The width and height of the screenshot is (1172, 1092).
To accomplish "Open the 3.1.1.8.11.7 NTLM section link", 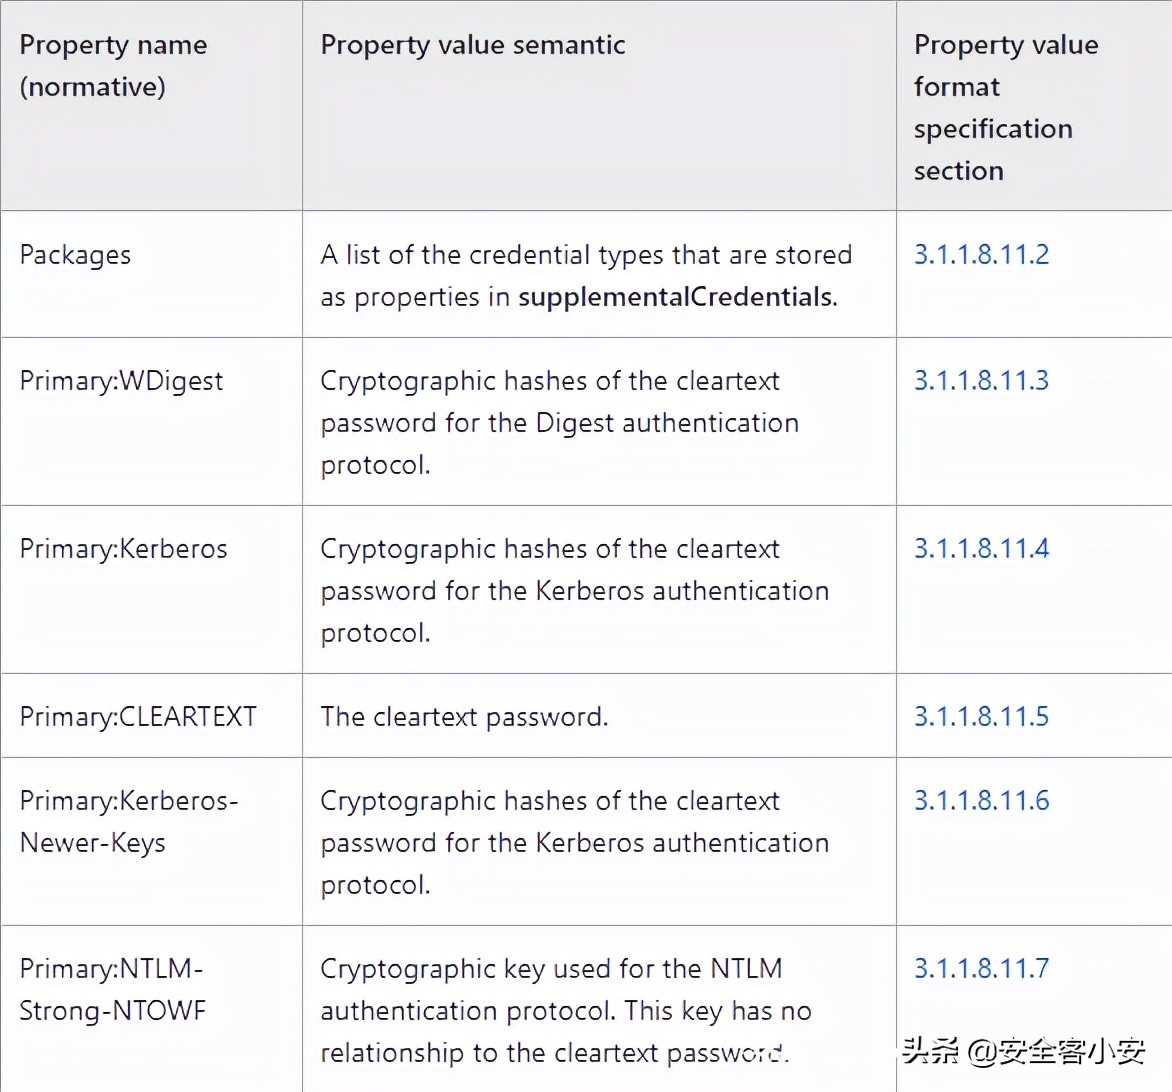I will pos(981,969).
